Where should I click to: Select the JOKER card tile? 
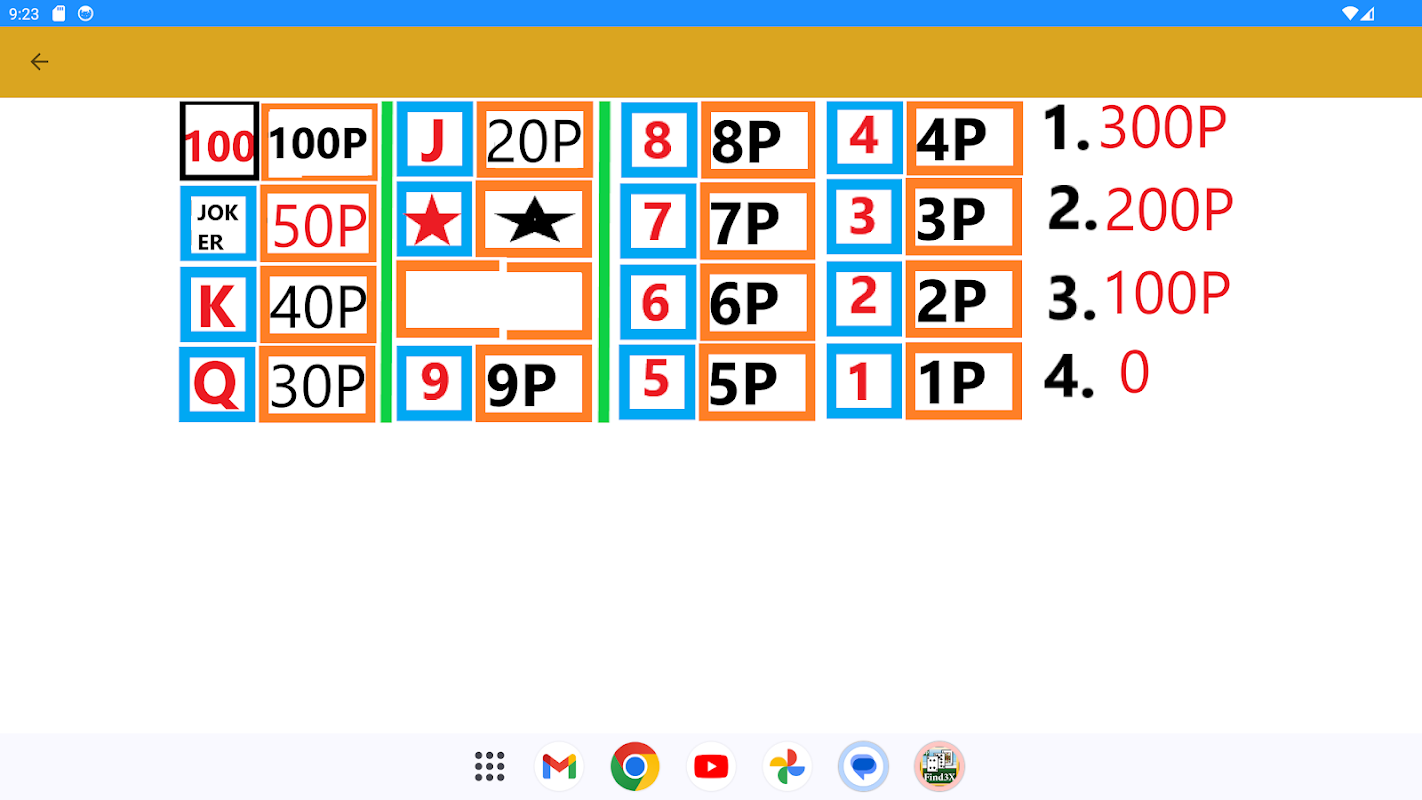pyautogui.click(x=218, y=224)
